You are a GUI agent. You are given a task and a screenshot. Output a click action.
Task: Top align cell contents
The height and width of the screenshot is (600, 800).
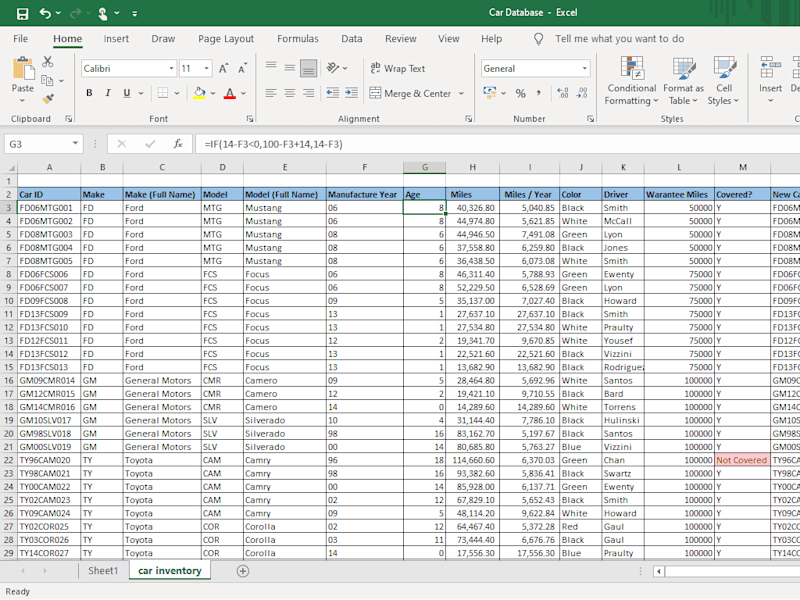(271, 66)
